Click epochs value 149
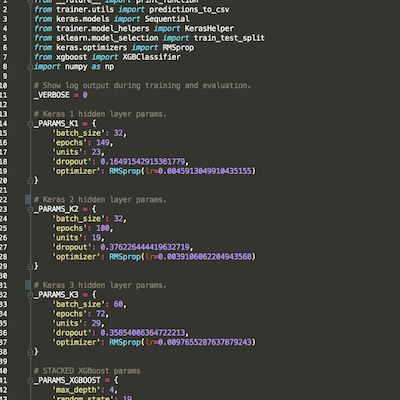 point(103,143)
